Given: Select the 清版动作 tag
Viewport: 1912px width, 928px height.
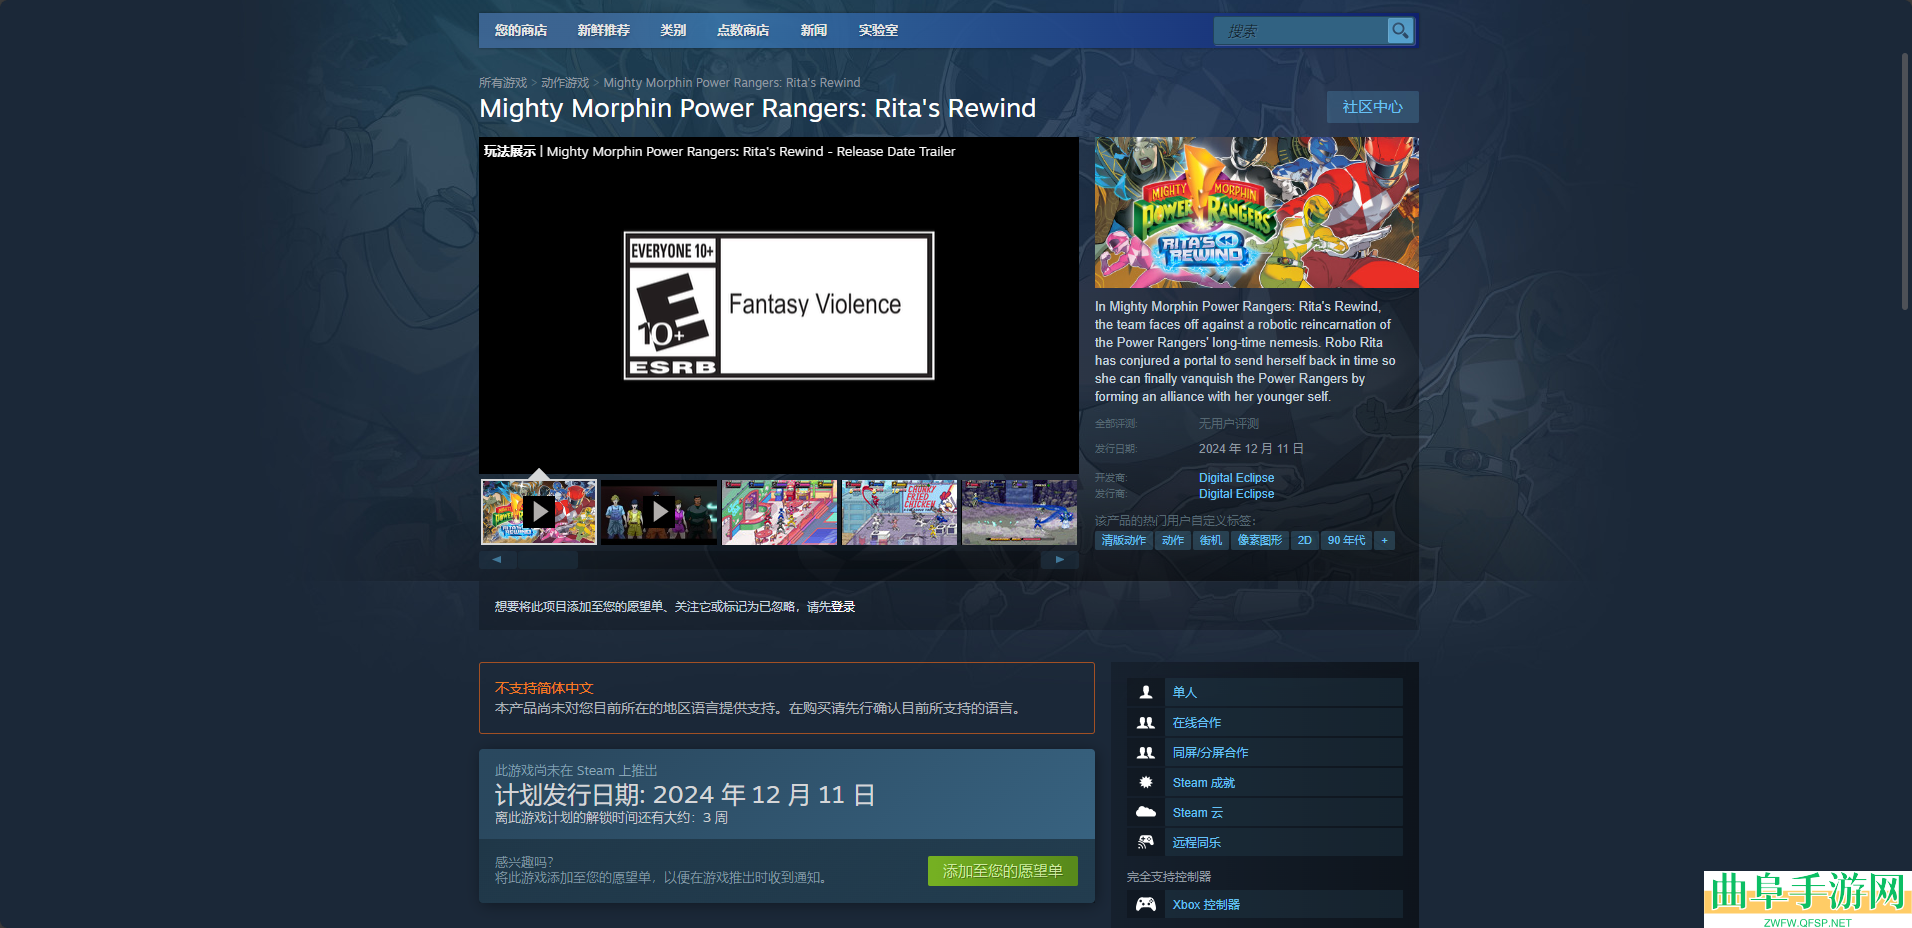Looking at the screenshot, I should point(1124,540).
